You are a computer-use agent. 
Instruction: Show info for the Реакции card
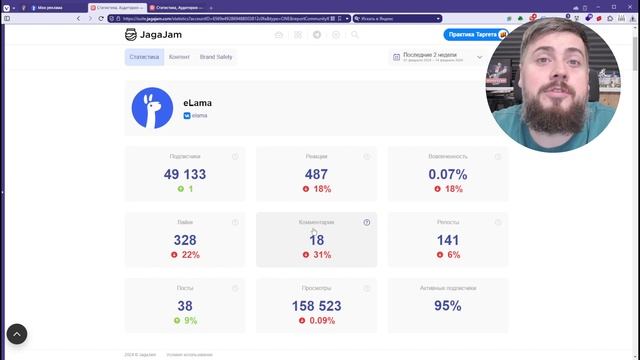tap(367, 156)
